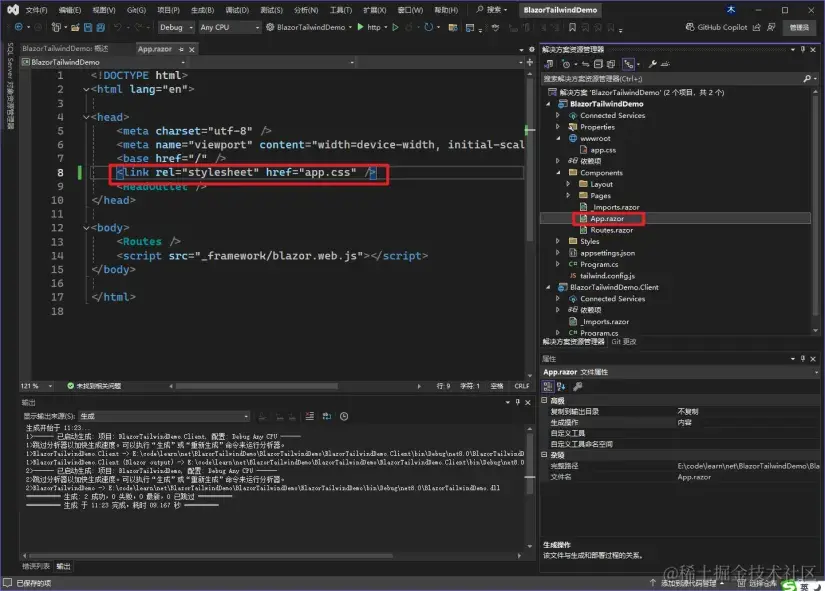
Task: Open the Debug configuration dropdown
Action: (x=176, y=27)
